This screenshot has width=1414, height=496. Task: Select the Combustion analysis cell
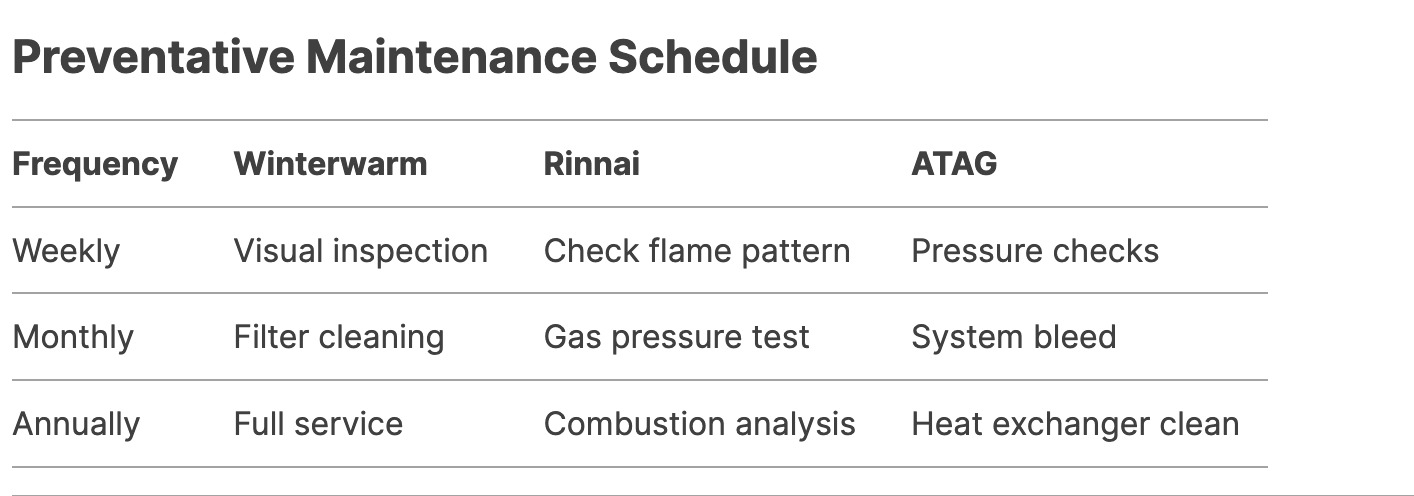point(700,424)
